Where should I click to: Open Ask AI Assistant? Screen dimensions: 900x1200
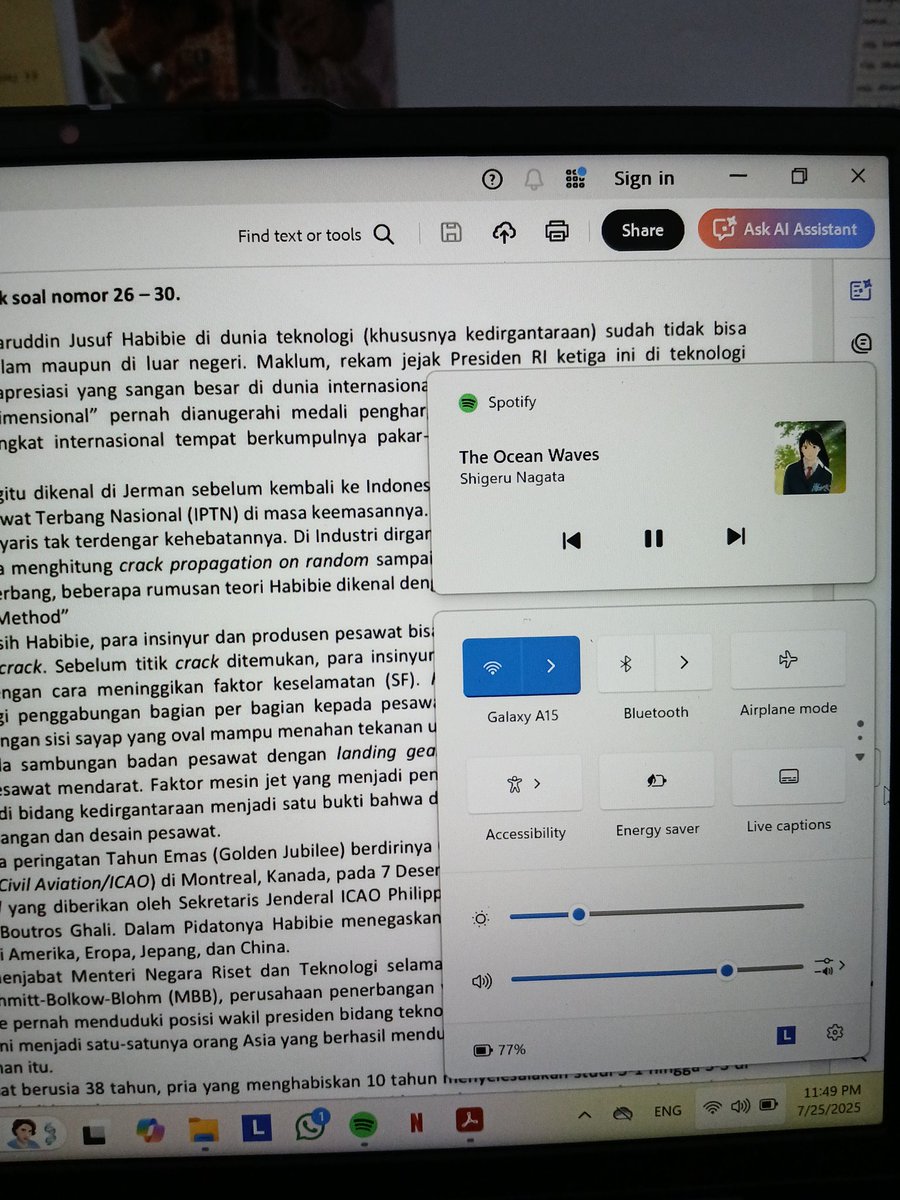pyautogui.click(x=786, y=229)
